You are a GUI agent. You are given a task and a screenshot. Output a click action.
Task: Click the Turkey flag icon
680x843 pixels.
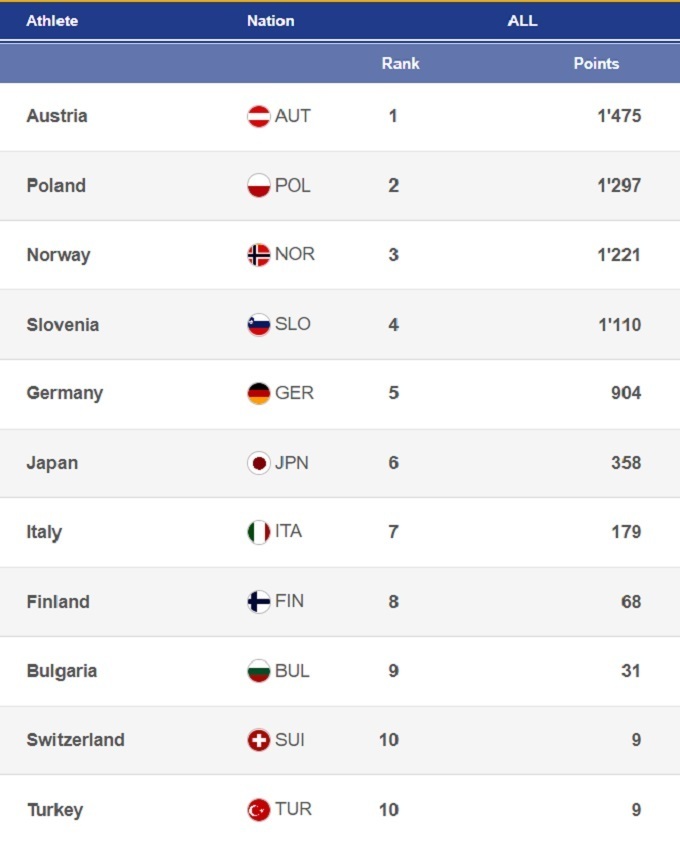pyautogui.click(x=258, y=810)
